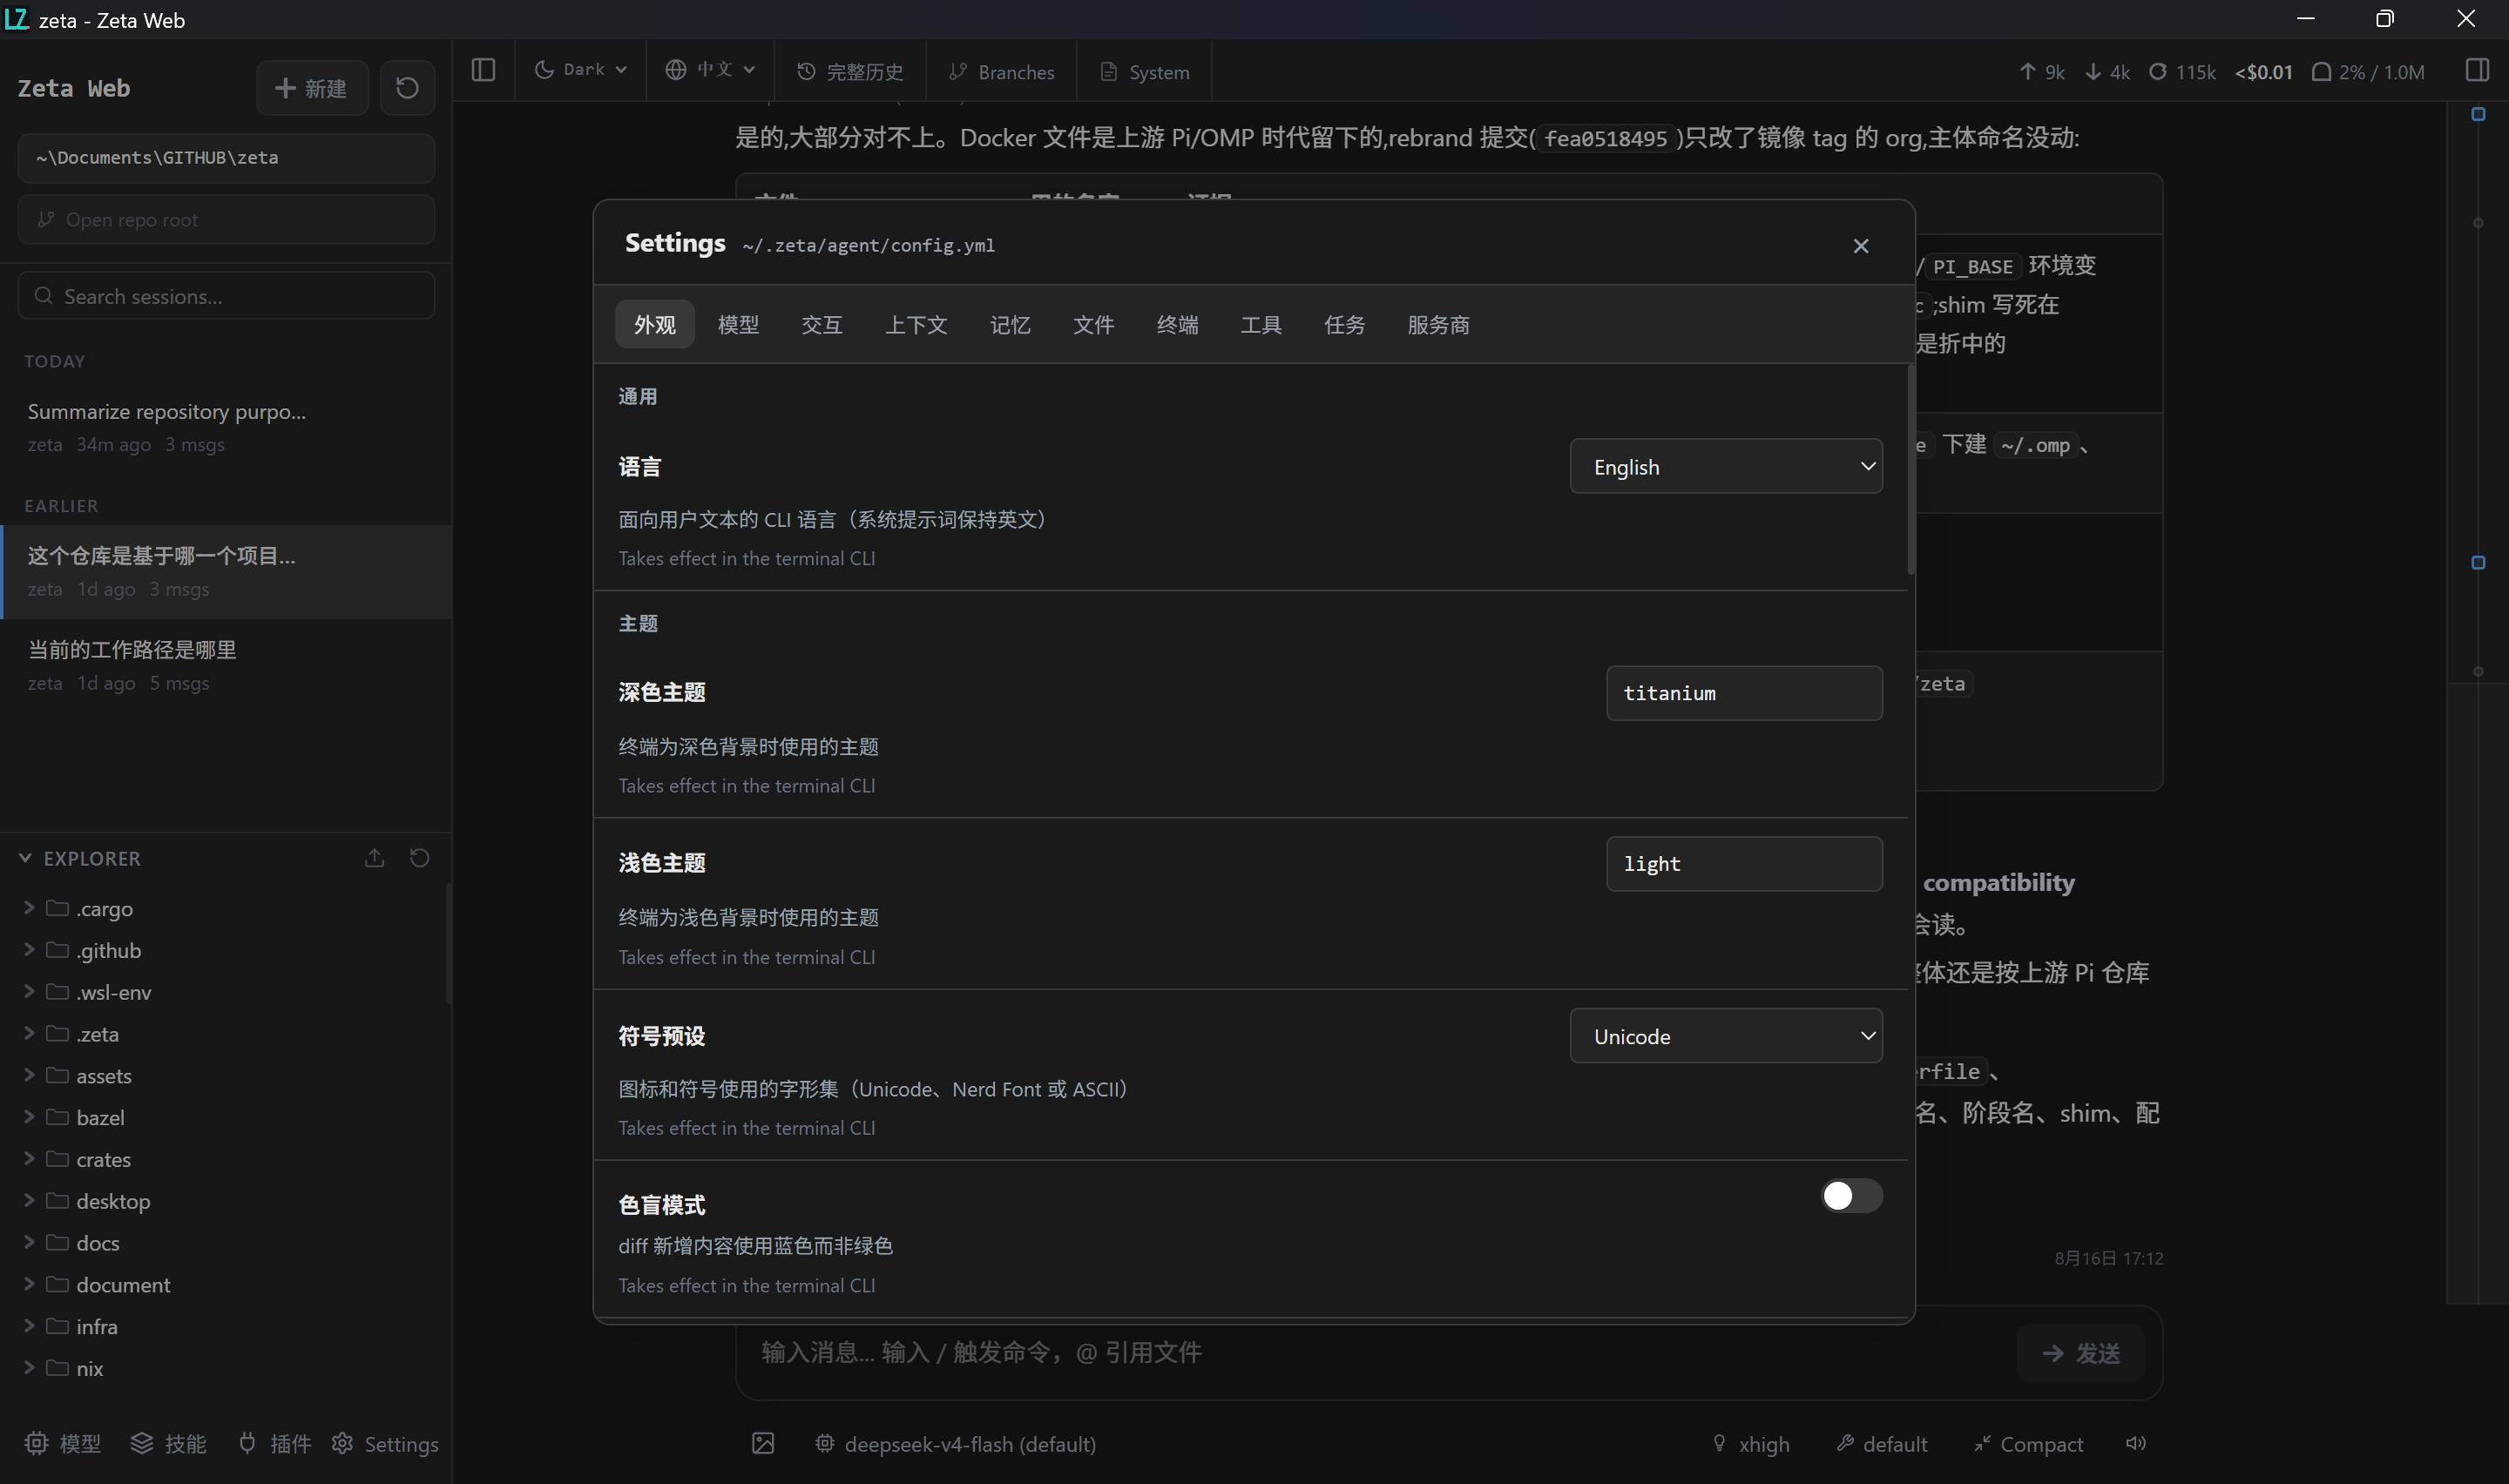Create a new session with 新建
The image size is (2509, 1484).
(312, 88)
